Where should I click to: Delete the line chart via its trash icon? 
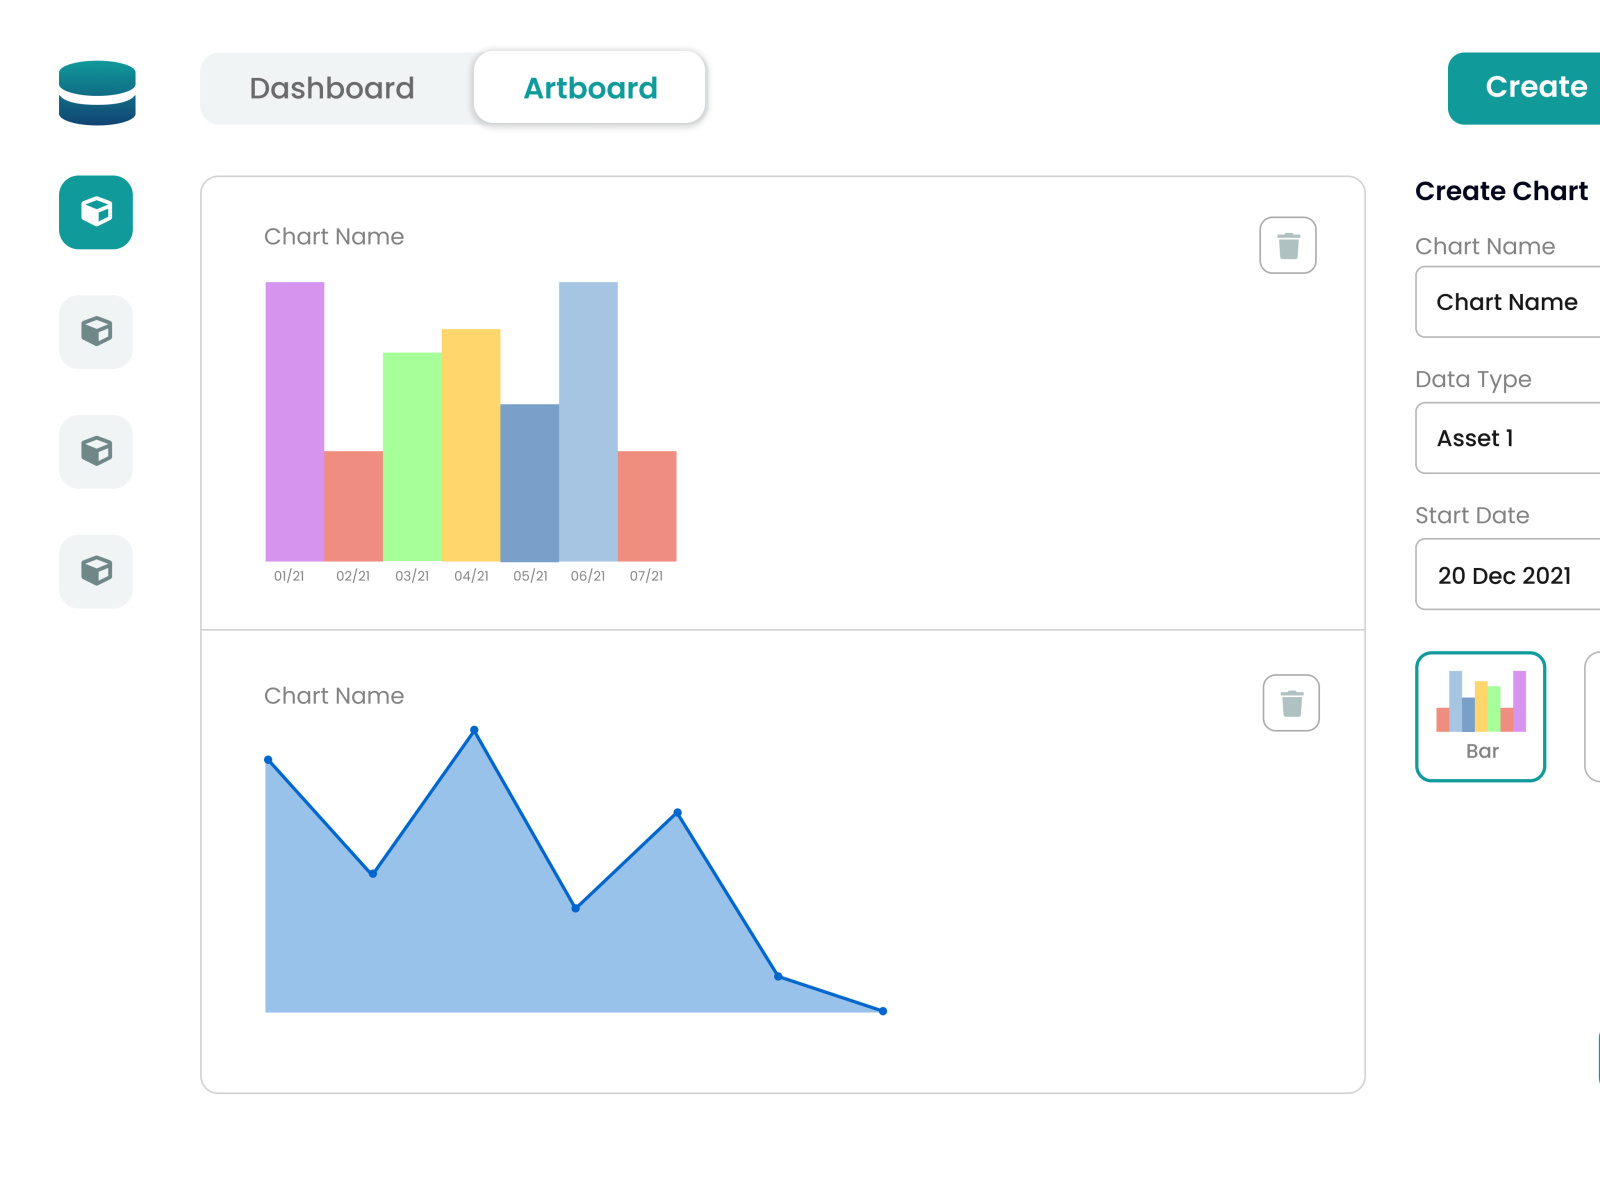[x=1290, y=703]
